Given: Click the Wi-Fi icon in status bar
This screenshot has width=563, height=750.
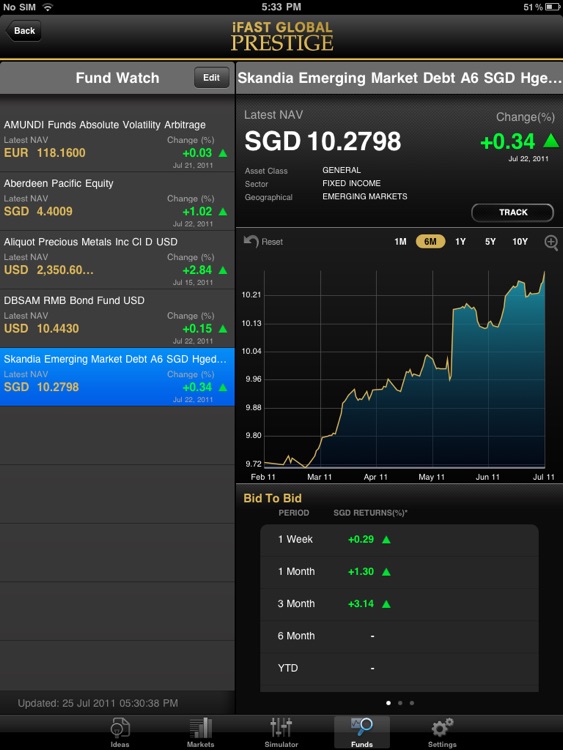Looking at the screenshot, I should [x=47, y=7].
